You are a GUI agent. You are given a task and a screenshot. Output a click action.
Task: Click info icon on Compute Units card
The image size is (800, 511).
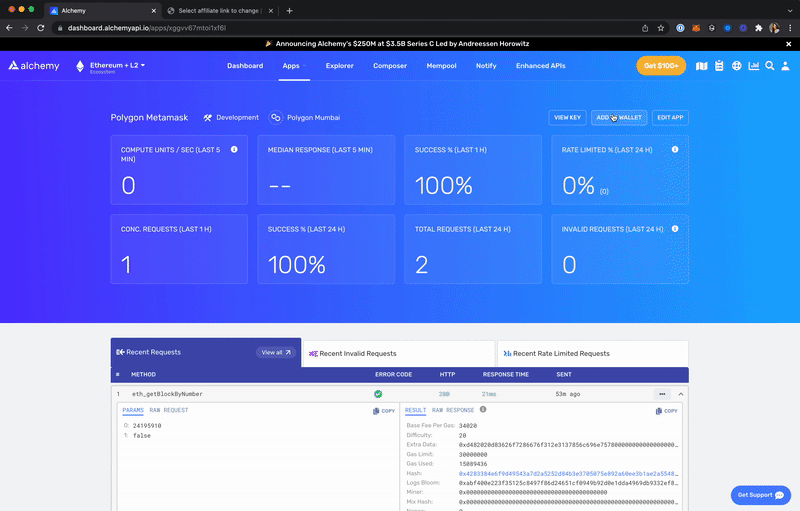coord(234,150)
